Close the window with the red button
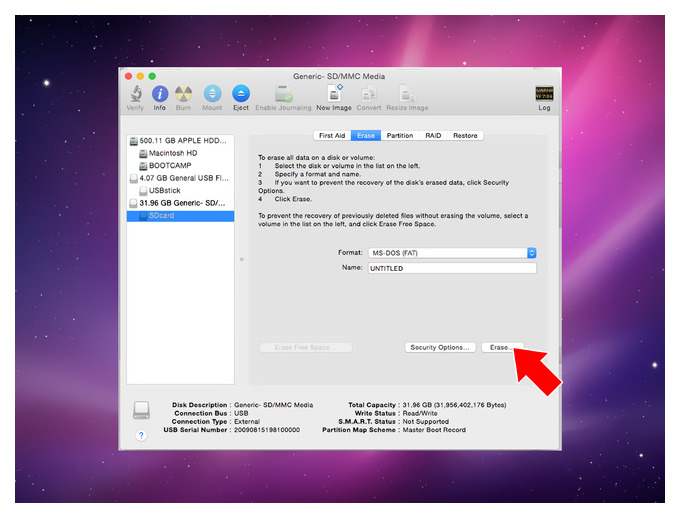680x518 pixels. (x=128, y=76)
